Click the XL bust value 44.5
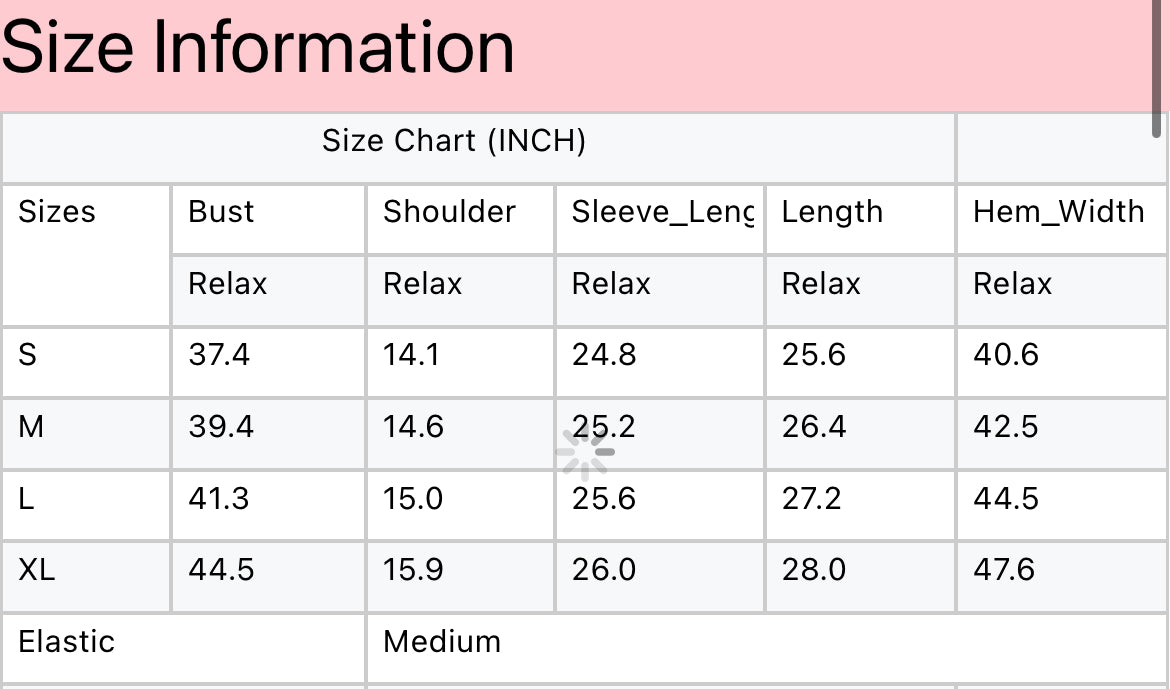 [x=221, y=570]
